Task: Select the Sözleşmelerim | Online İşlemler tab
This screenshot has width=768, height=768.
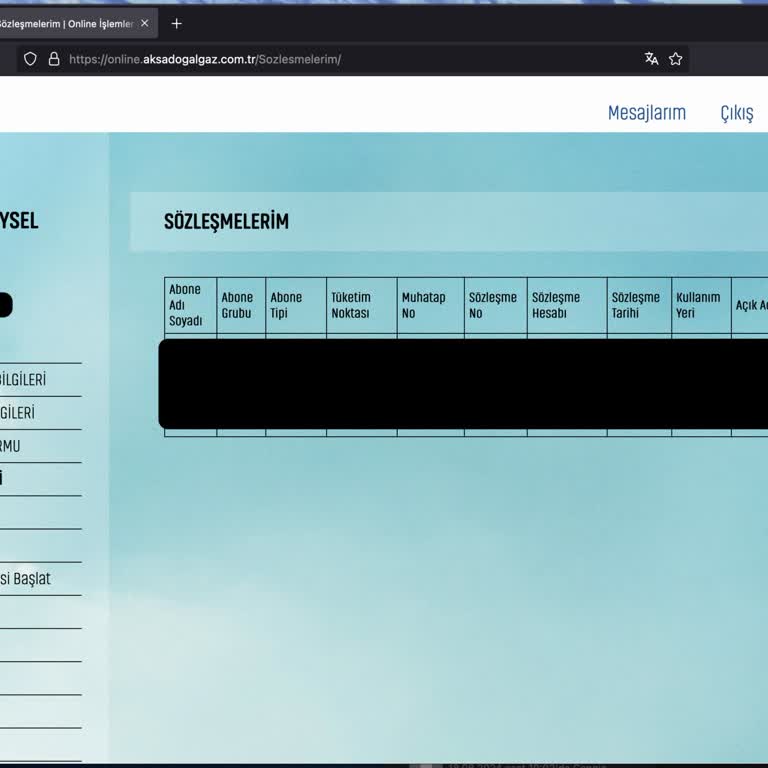Action: click(67, 24)
